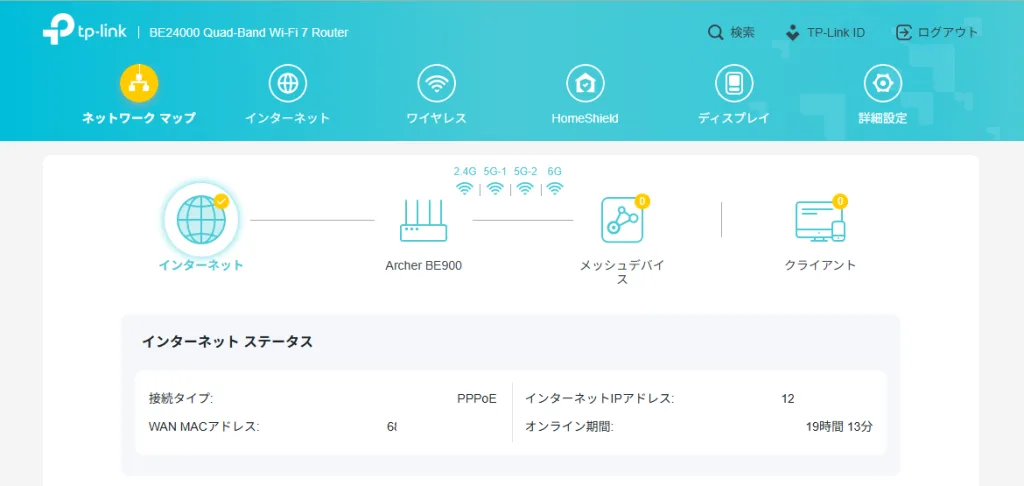
Task: Switch to 詳細設定 tab label
Action: [883, 118]
